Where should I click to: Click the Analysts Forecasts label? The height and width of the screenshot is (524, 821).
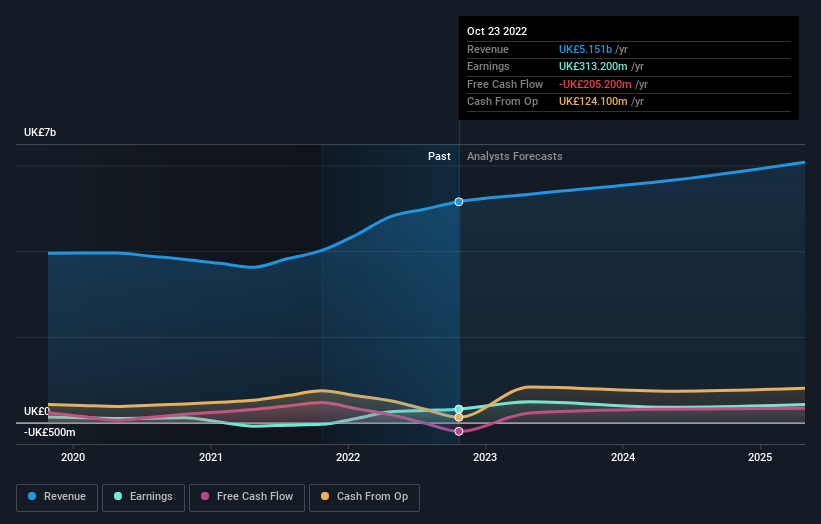pos(515,156)
